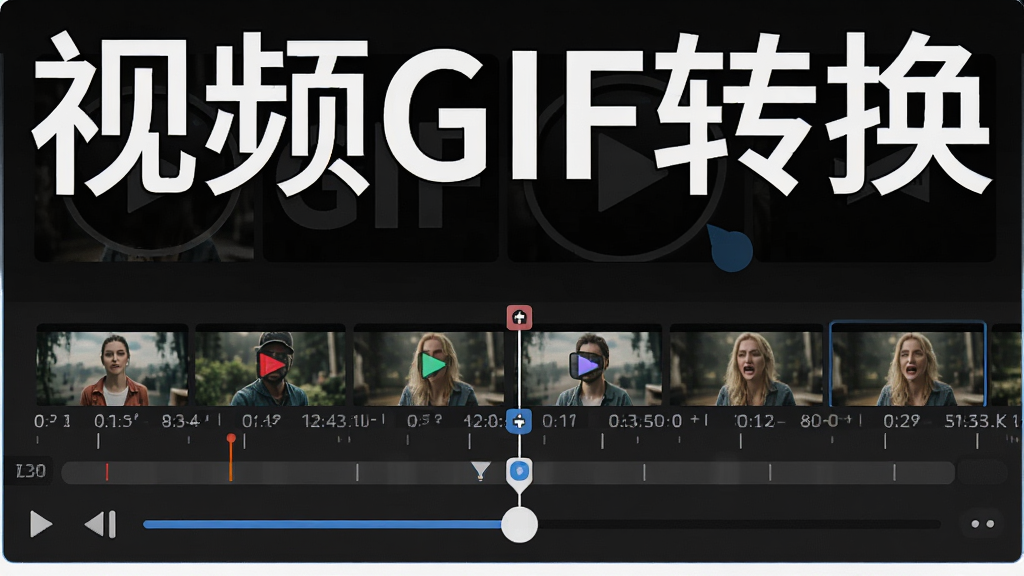Click the dark block at the track's right end
The height and width of the screenshot is (576, 1024).
tap(982, 472)
